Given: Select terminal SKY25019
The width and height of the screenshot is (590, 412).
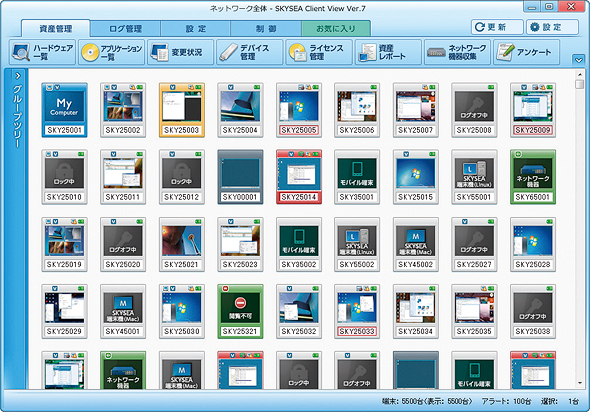Looking at the screenshot, I should [64, 244].
